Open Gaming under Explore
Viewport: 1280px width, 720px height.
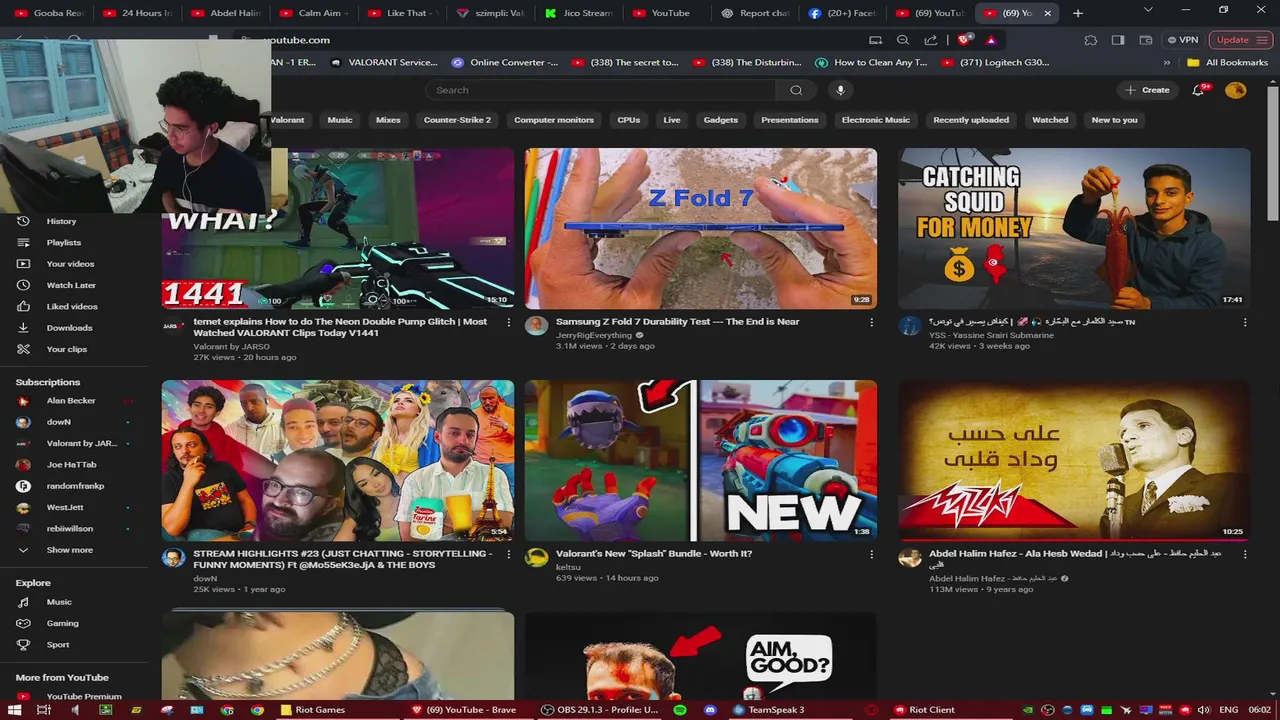coord(62,623)
